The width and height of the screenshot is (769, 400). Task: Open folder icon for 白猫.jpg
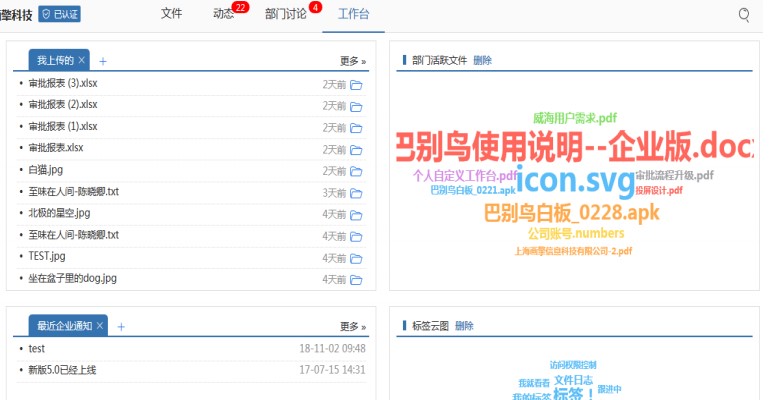356,172
